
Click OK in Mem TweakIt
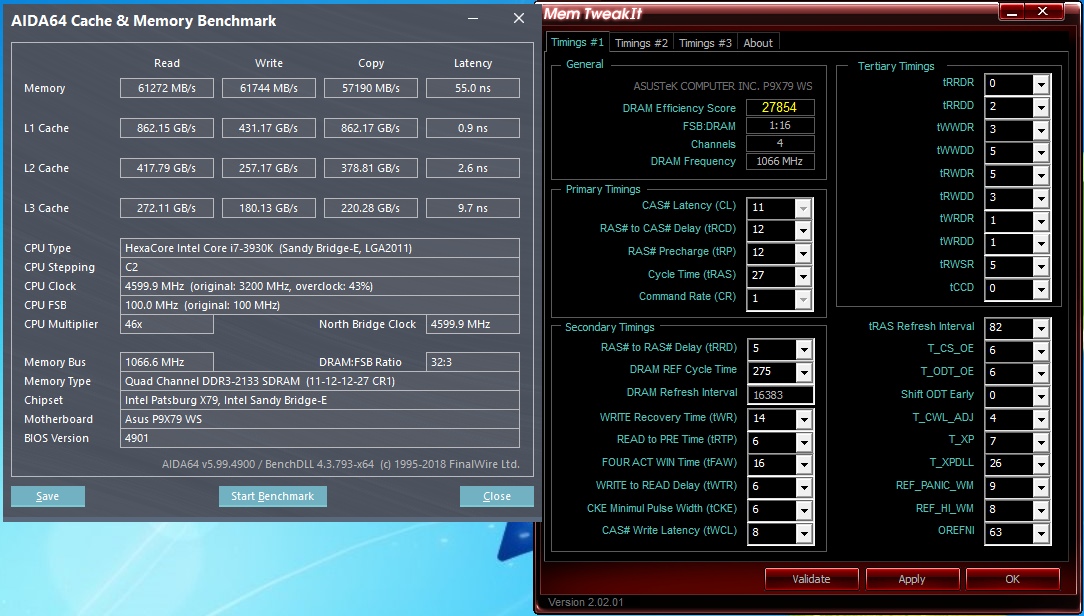click(1012, 579)
